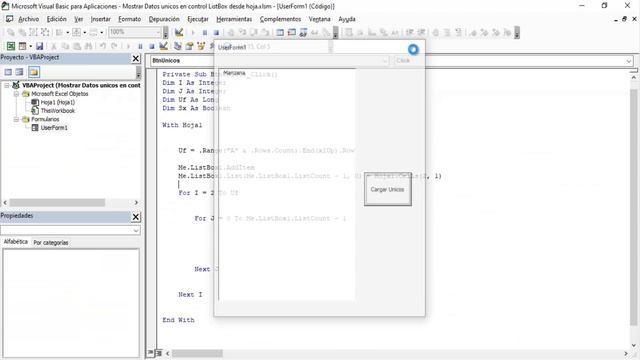The height and width of the screenshot is (360, 640).
Task: Select ThisWorkbook in the project tree
Action: pyautogui.click(x=58, y=111)
